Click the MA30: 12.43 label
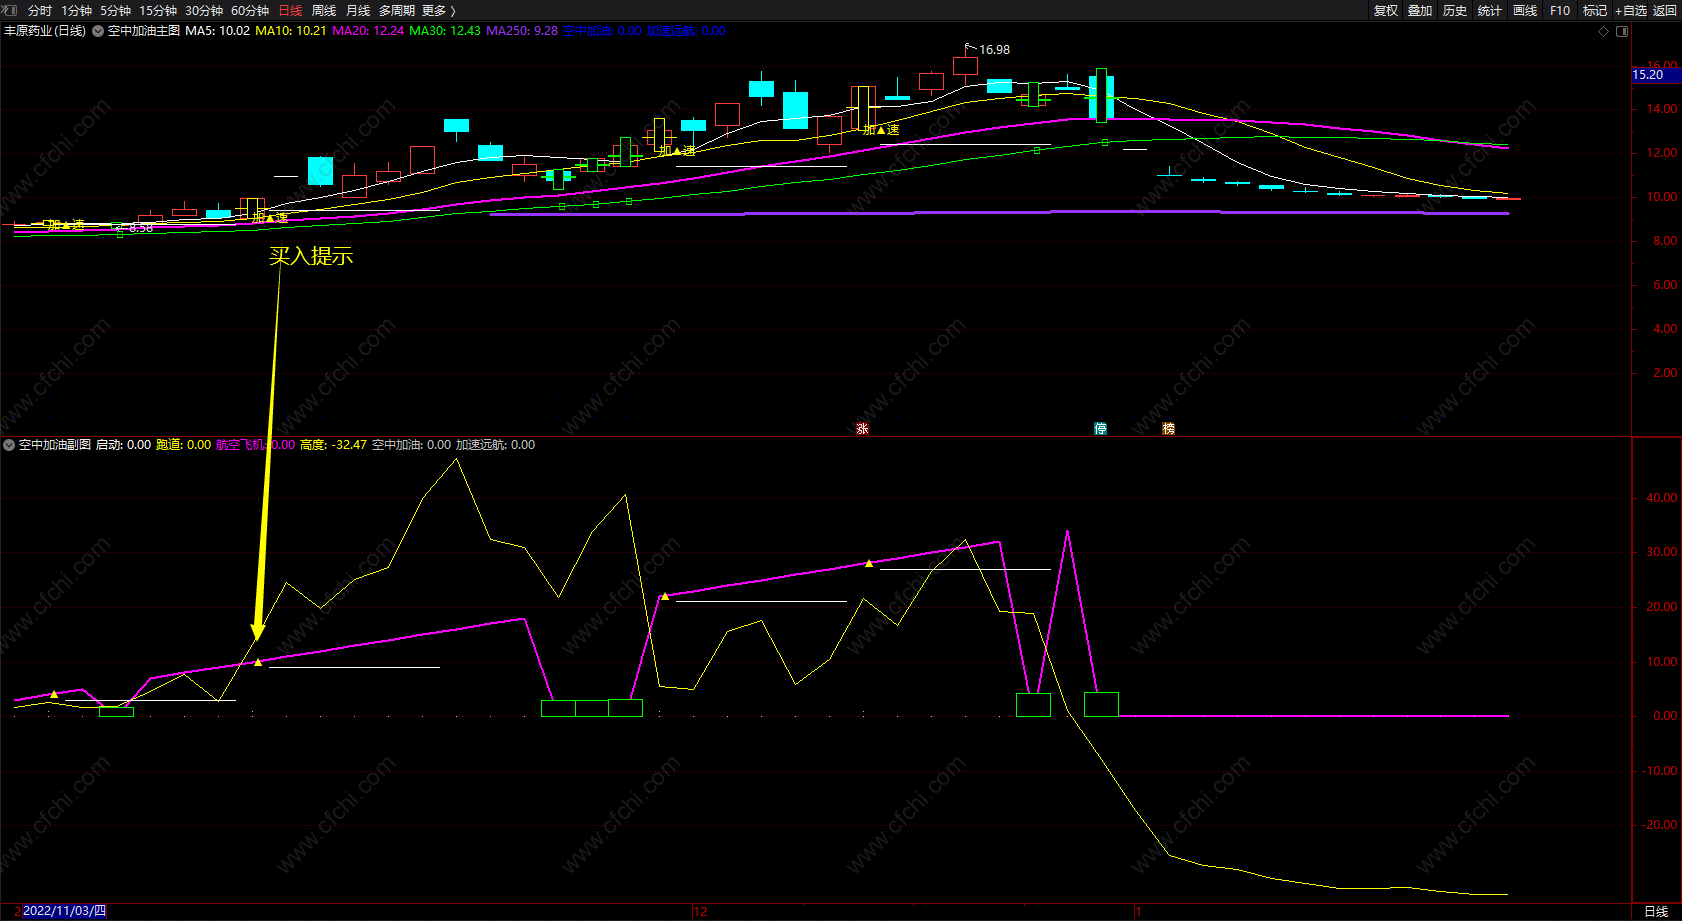The image size is (1682, 921). [x=445, y=31]
